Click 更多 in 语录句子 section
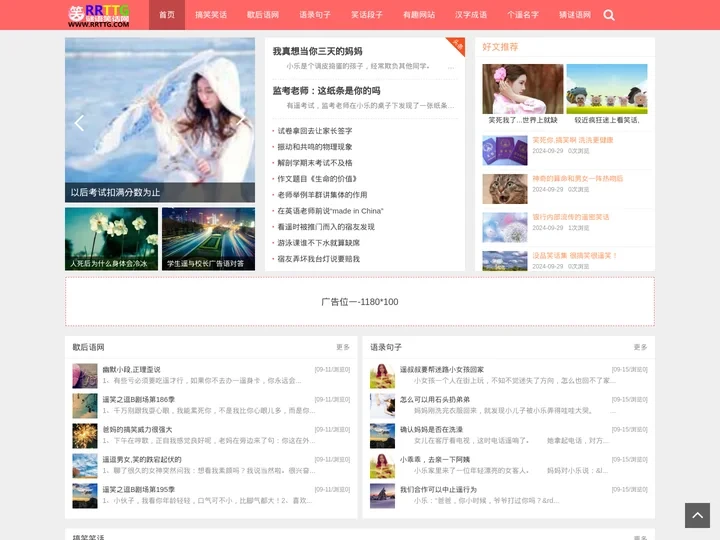This screenshot has height=540, width=720. coord(640,347)
